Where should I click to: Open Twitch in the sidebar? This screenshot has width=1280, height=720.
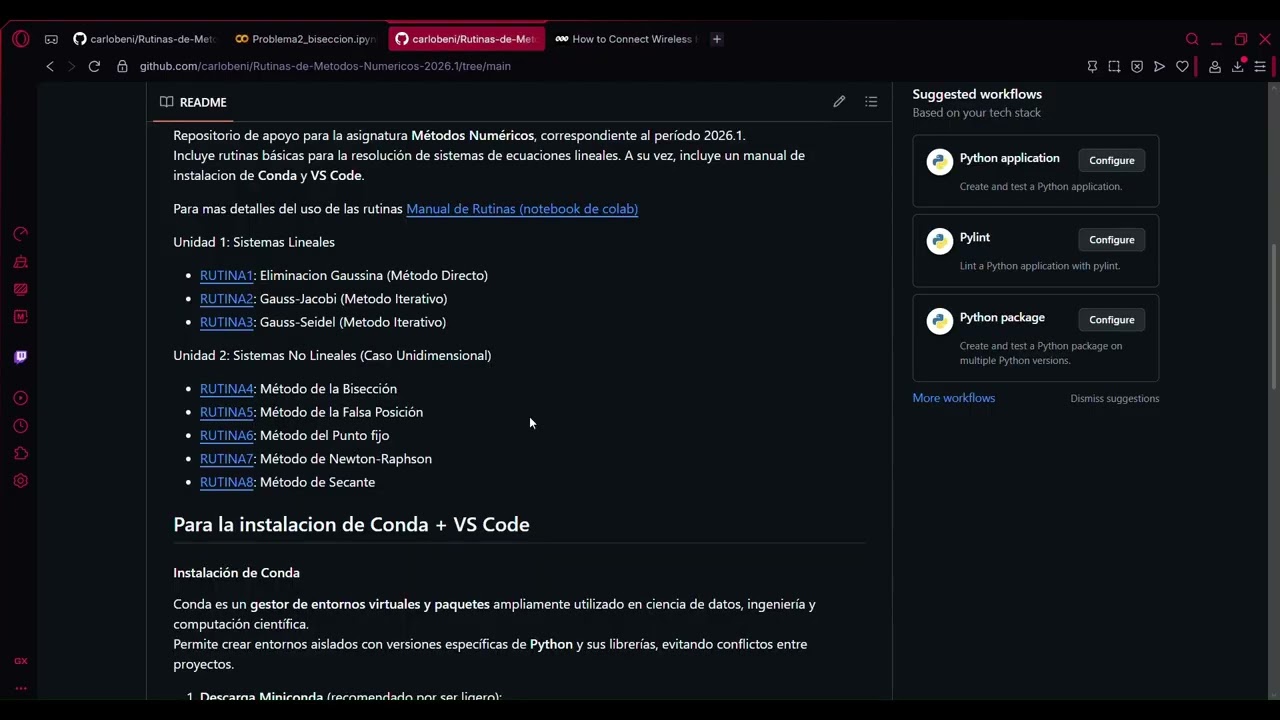point(21,357)
